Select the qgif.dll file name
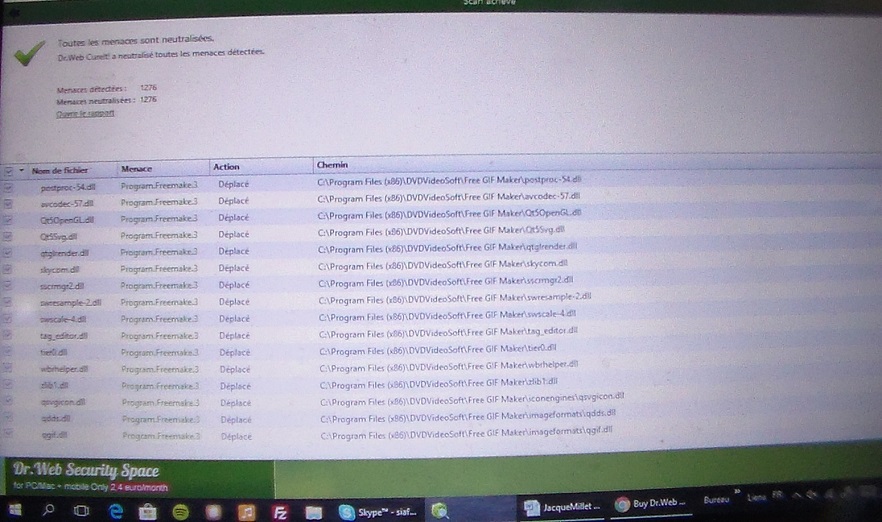 pyautogui.click(x=55, y=435)
